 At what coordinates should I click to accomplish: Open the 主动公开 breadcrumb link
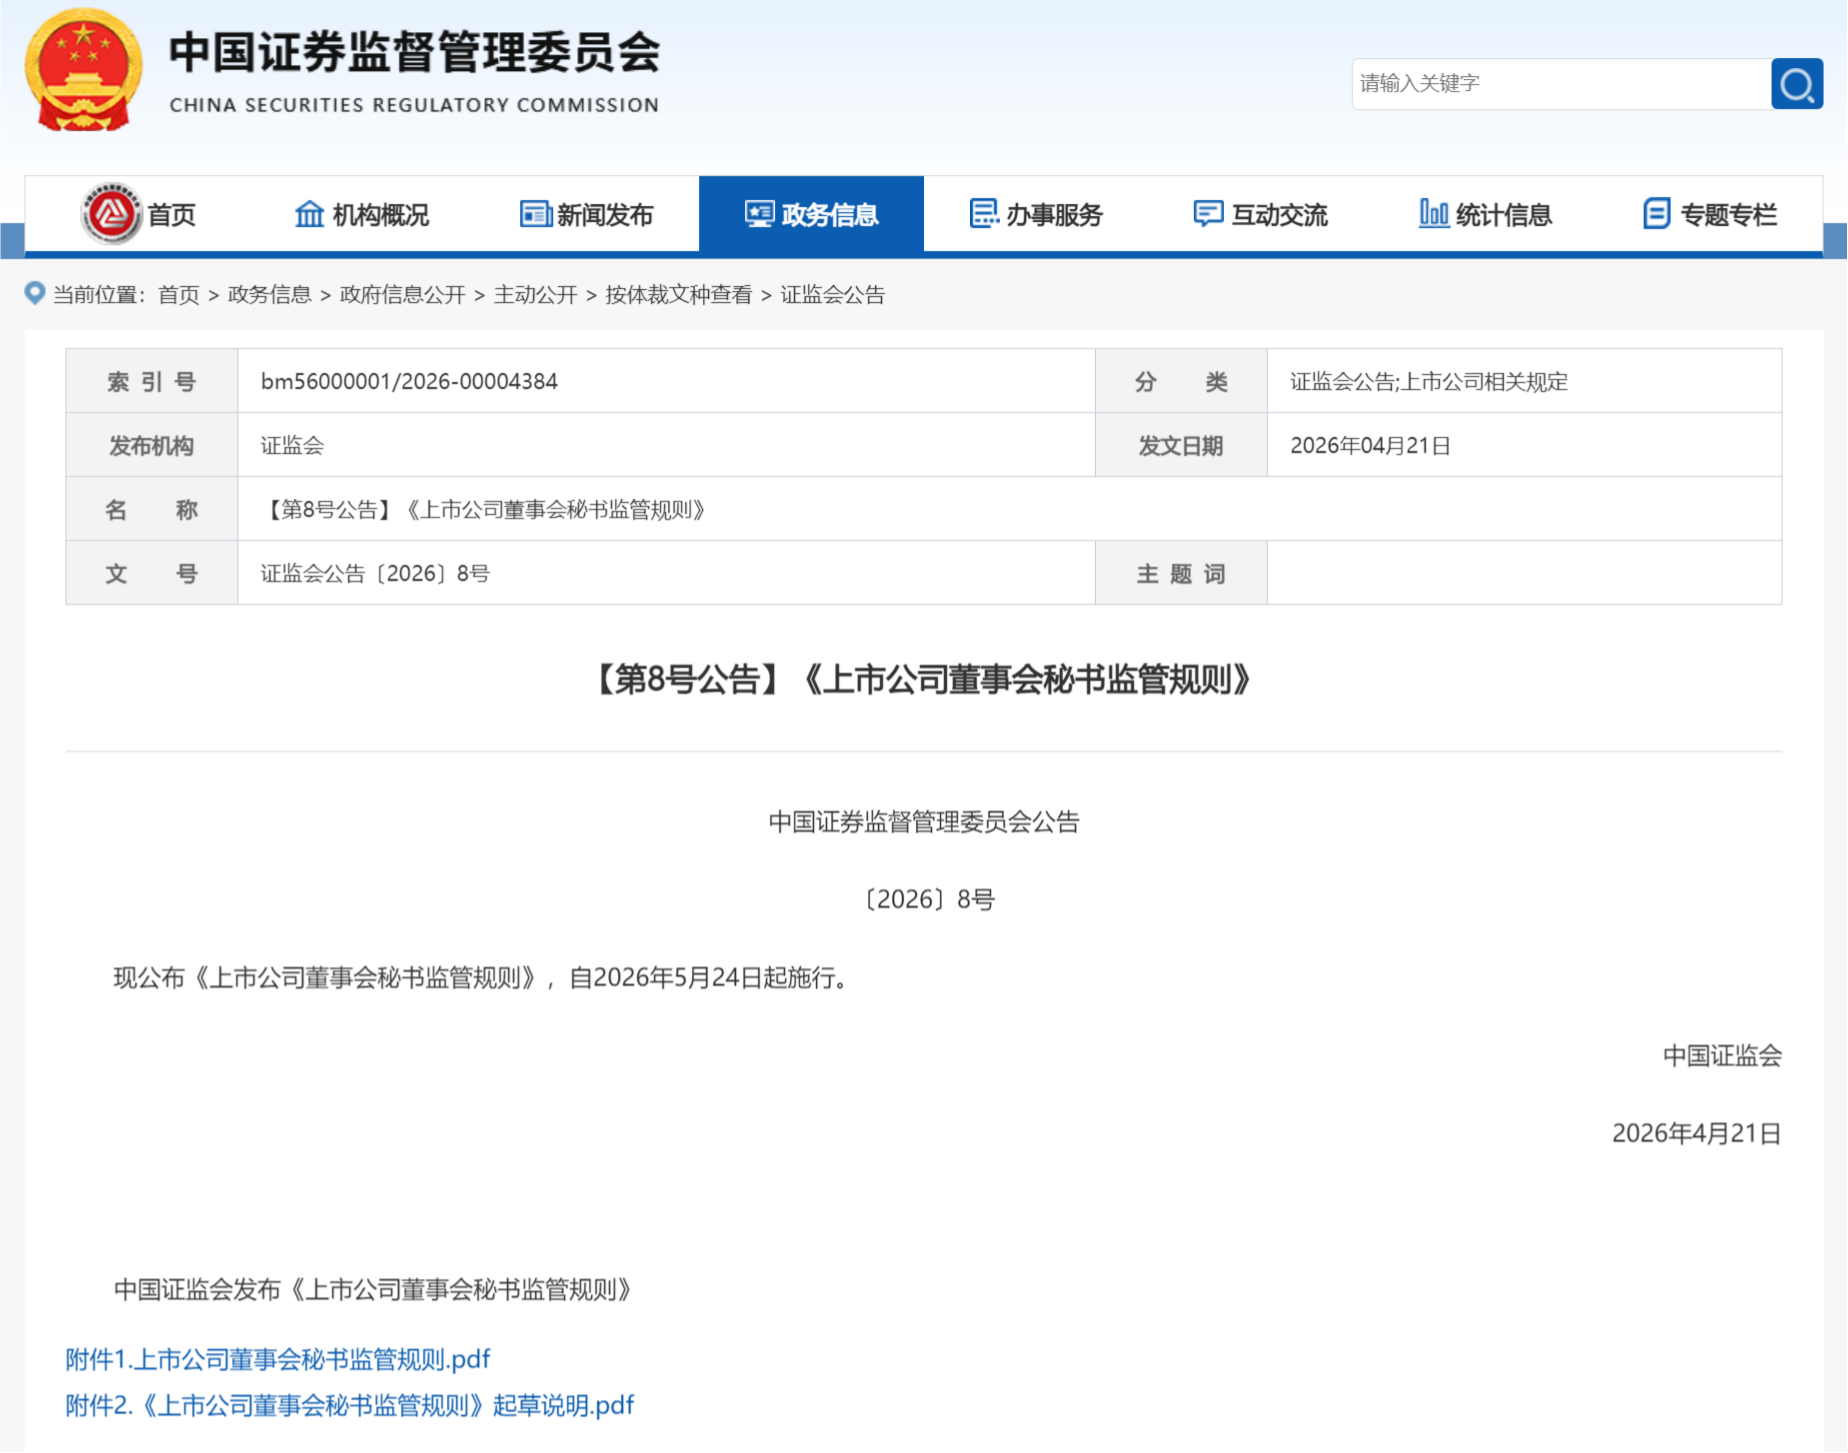point(536,295)
